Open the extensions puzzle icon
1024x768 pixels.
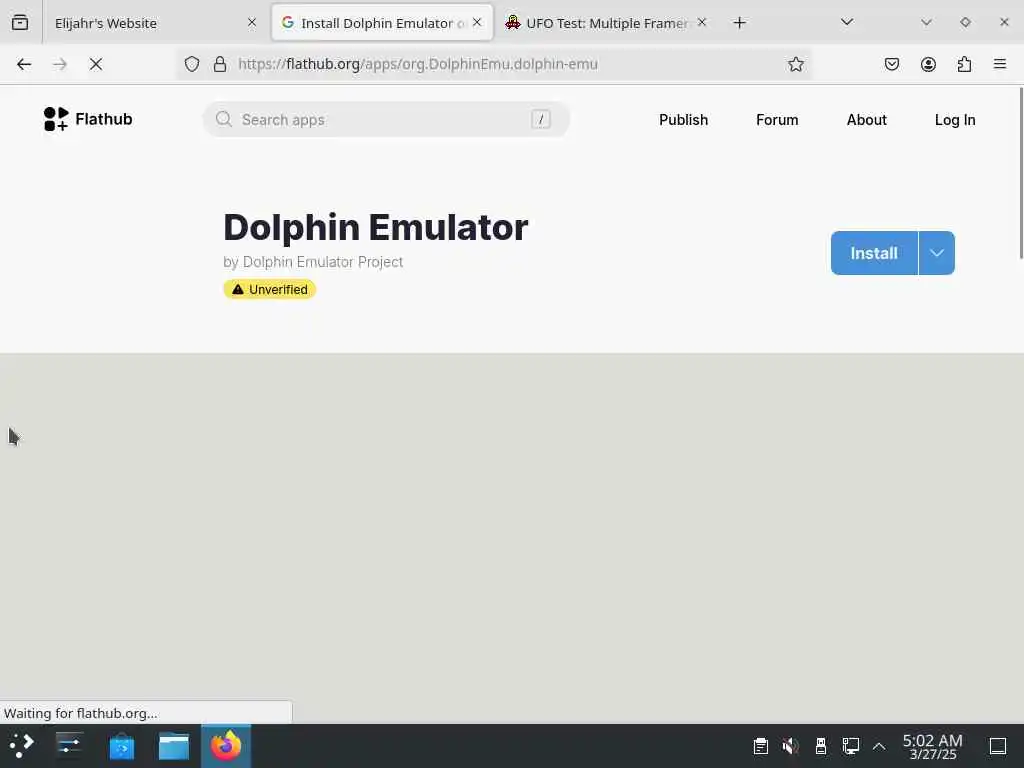964,64
